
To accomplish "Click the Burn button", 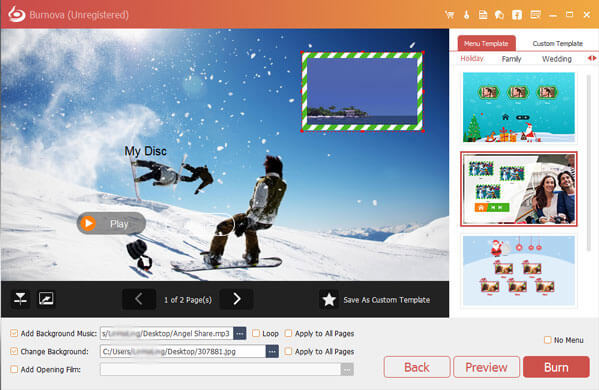I will tap(556, 367).
